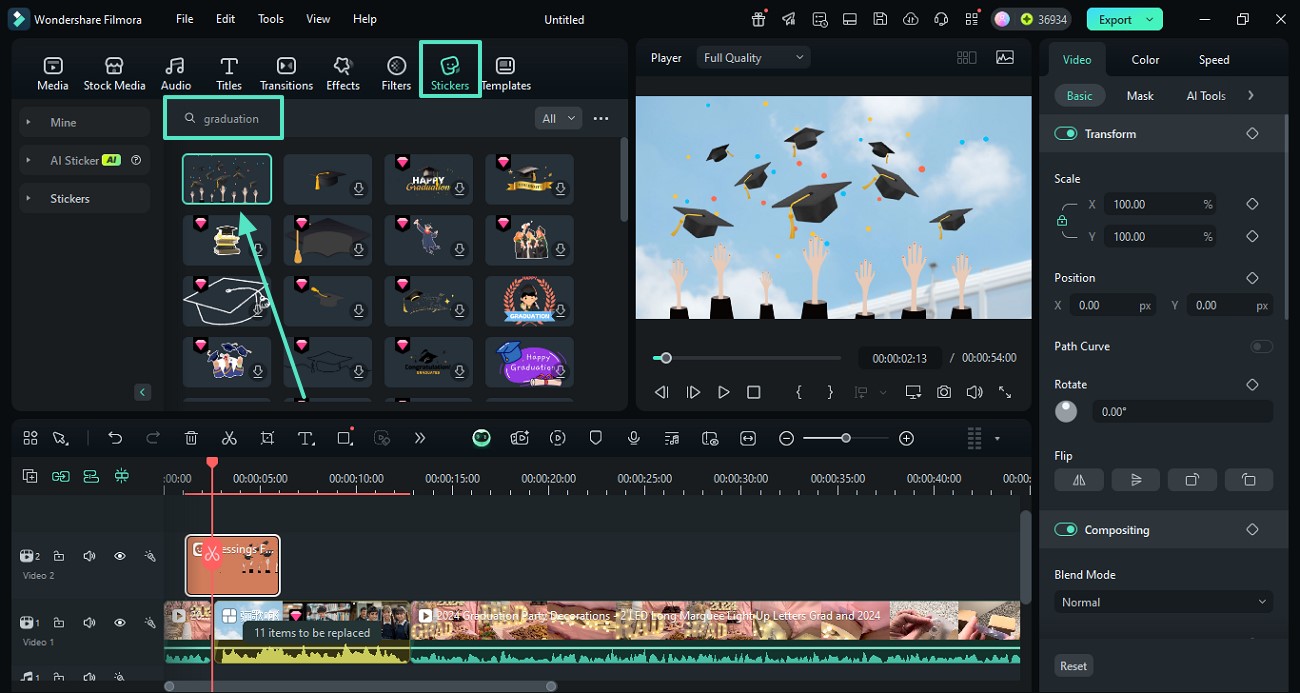Hide the Video 1 track eye icon

pyautogui.click(x=120, y=623)
